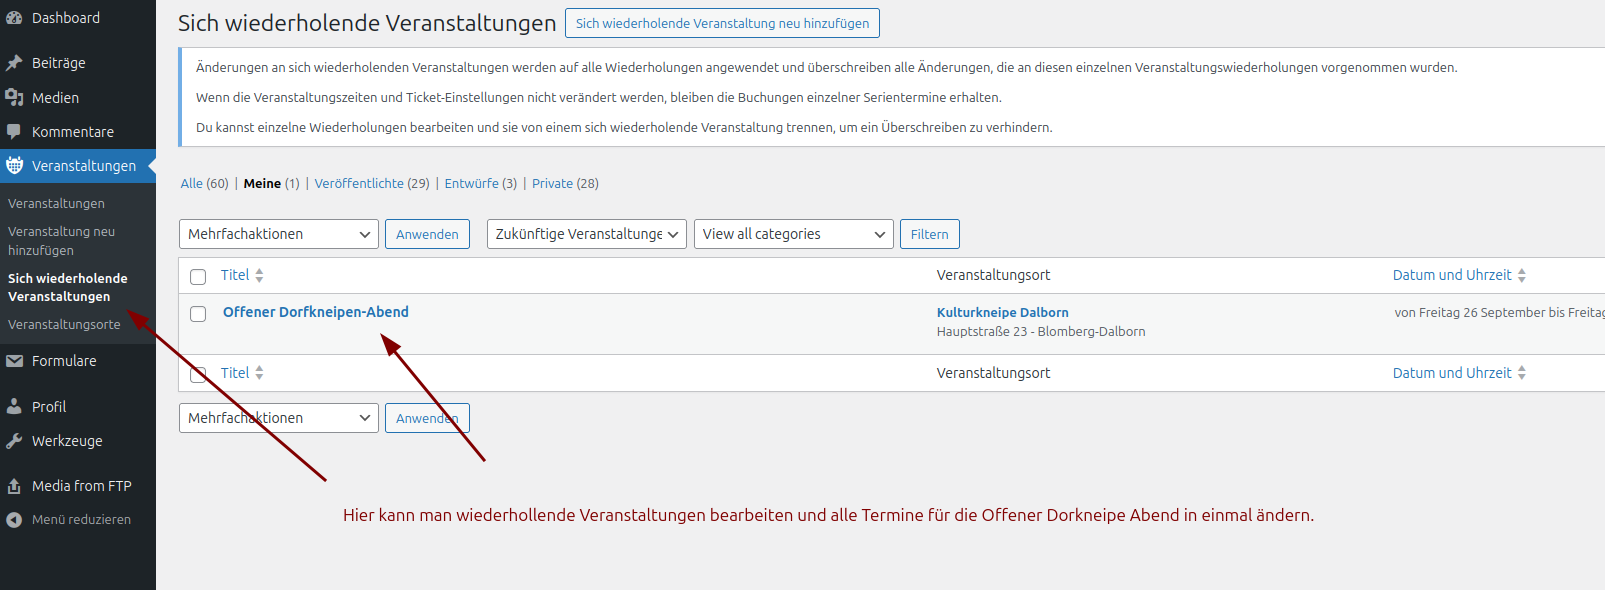The image size is (1605, 590).
Task: Open the bottom Mehrfachaktionen dropdown
Action: coord(279,418)
